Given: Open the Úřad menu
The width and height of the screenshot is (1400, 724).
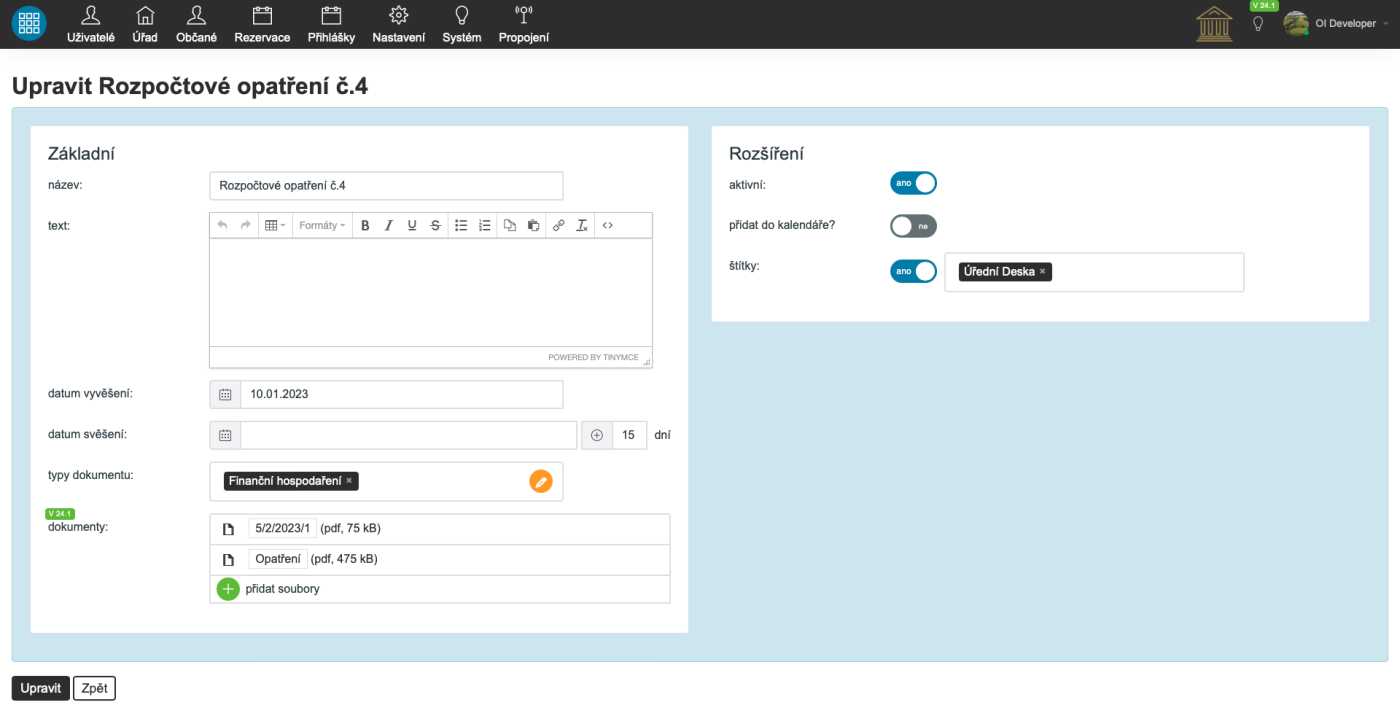Looking at the screenshot, I should pos(145,24).
